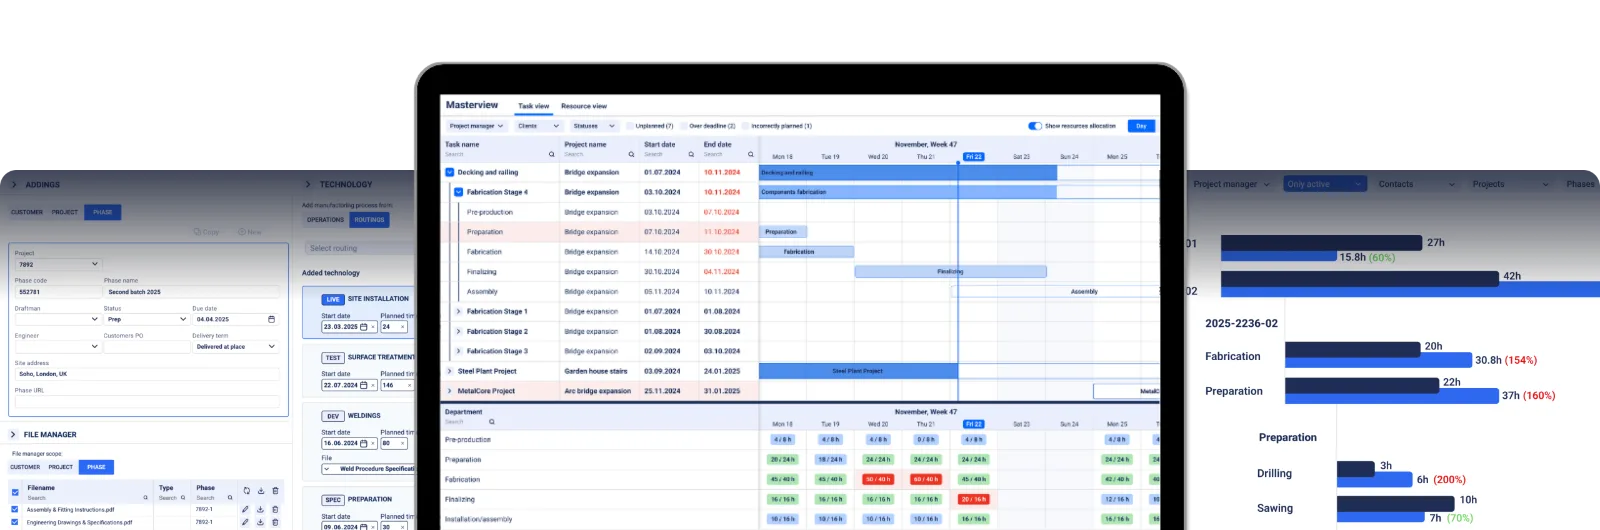
Task: Uncheck Engineering Drawings & Specifications.pdf checkbox
Action: pyautogui.click(x=15, y=522)
